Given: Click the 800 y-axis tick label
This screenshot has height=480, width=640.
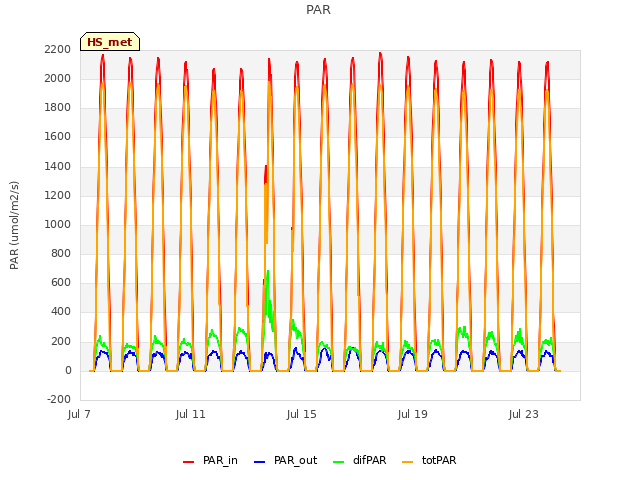Looking at the screenshot, I should coord(61,253).
